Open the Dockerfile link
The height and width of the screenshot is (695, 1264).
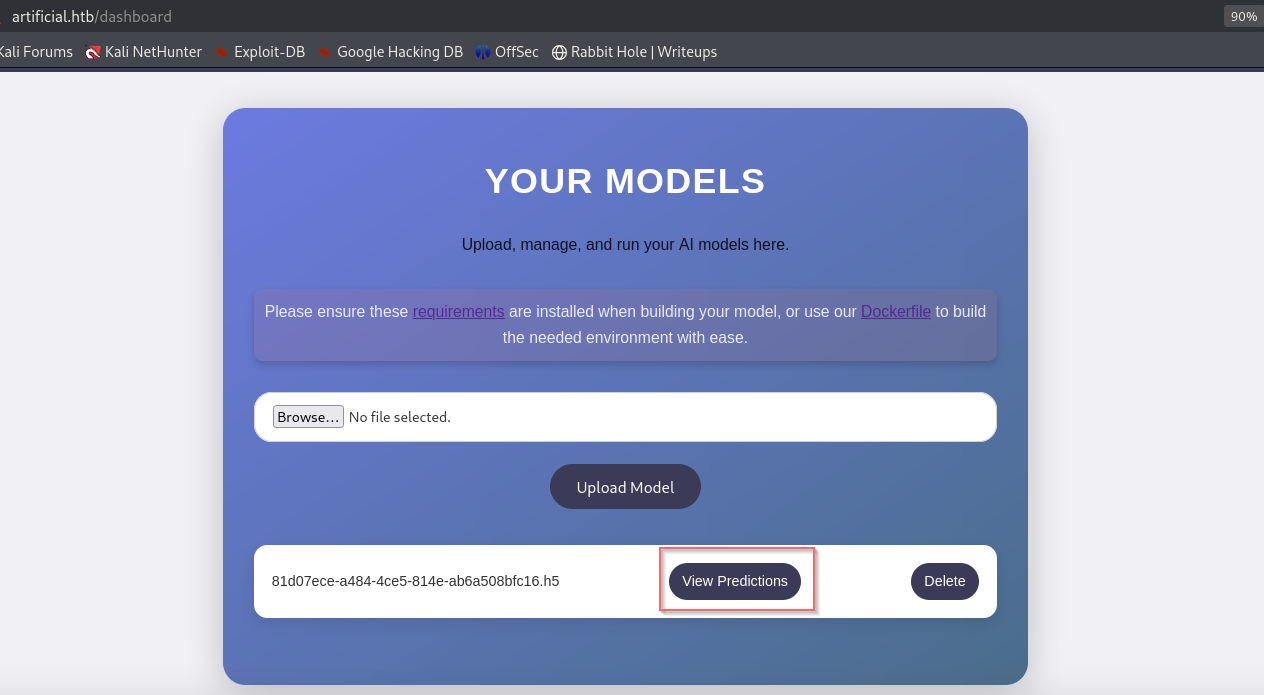tap(895, 311)
